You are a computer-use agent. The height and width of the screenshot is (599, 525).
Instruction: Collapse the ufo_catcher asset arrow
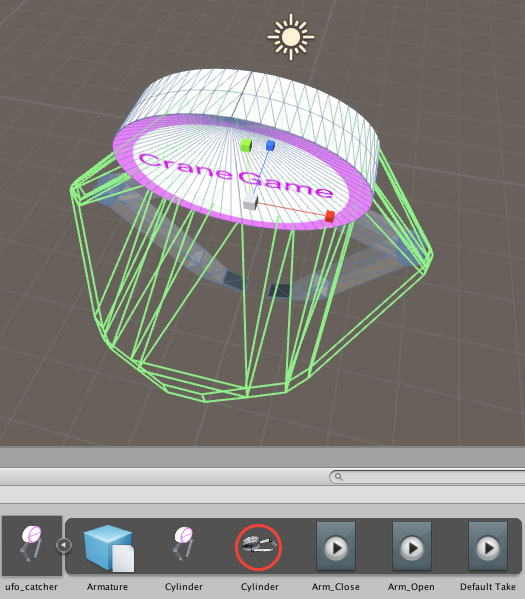click(x=64, y=545)
